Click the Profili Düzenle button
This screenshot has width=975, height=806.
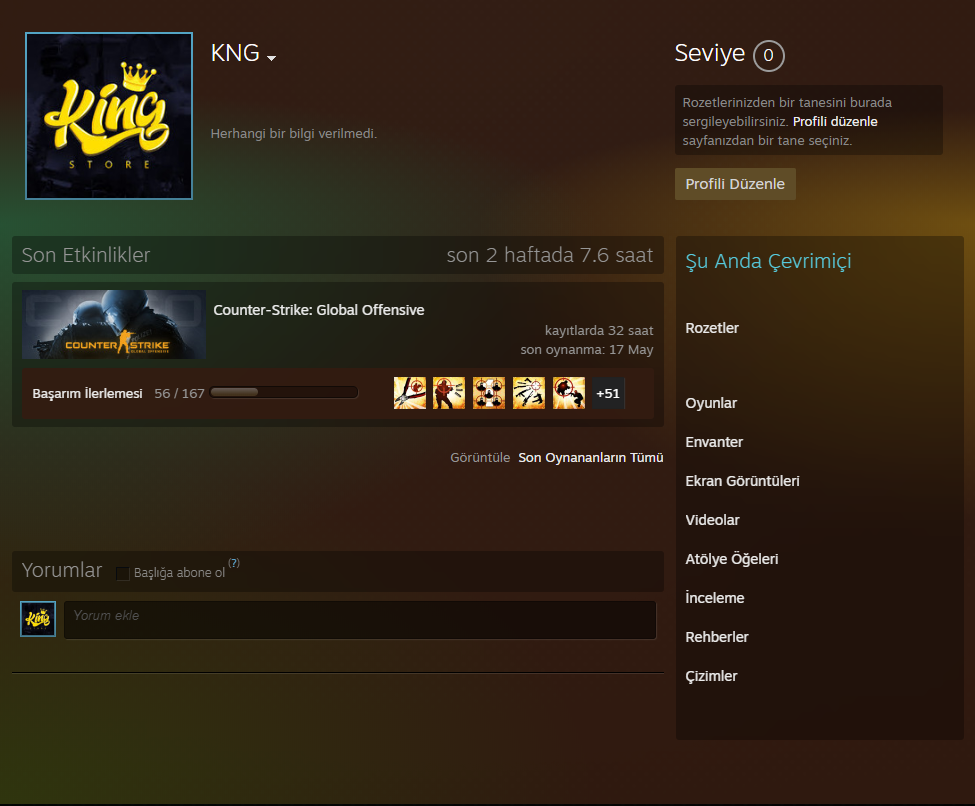pyautogui.click(x=735, y=184)
